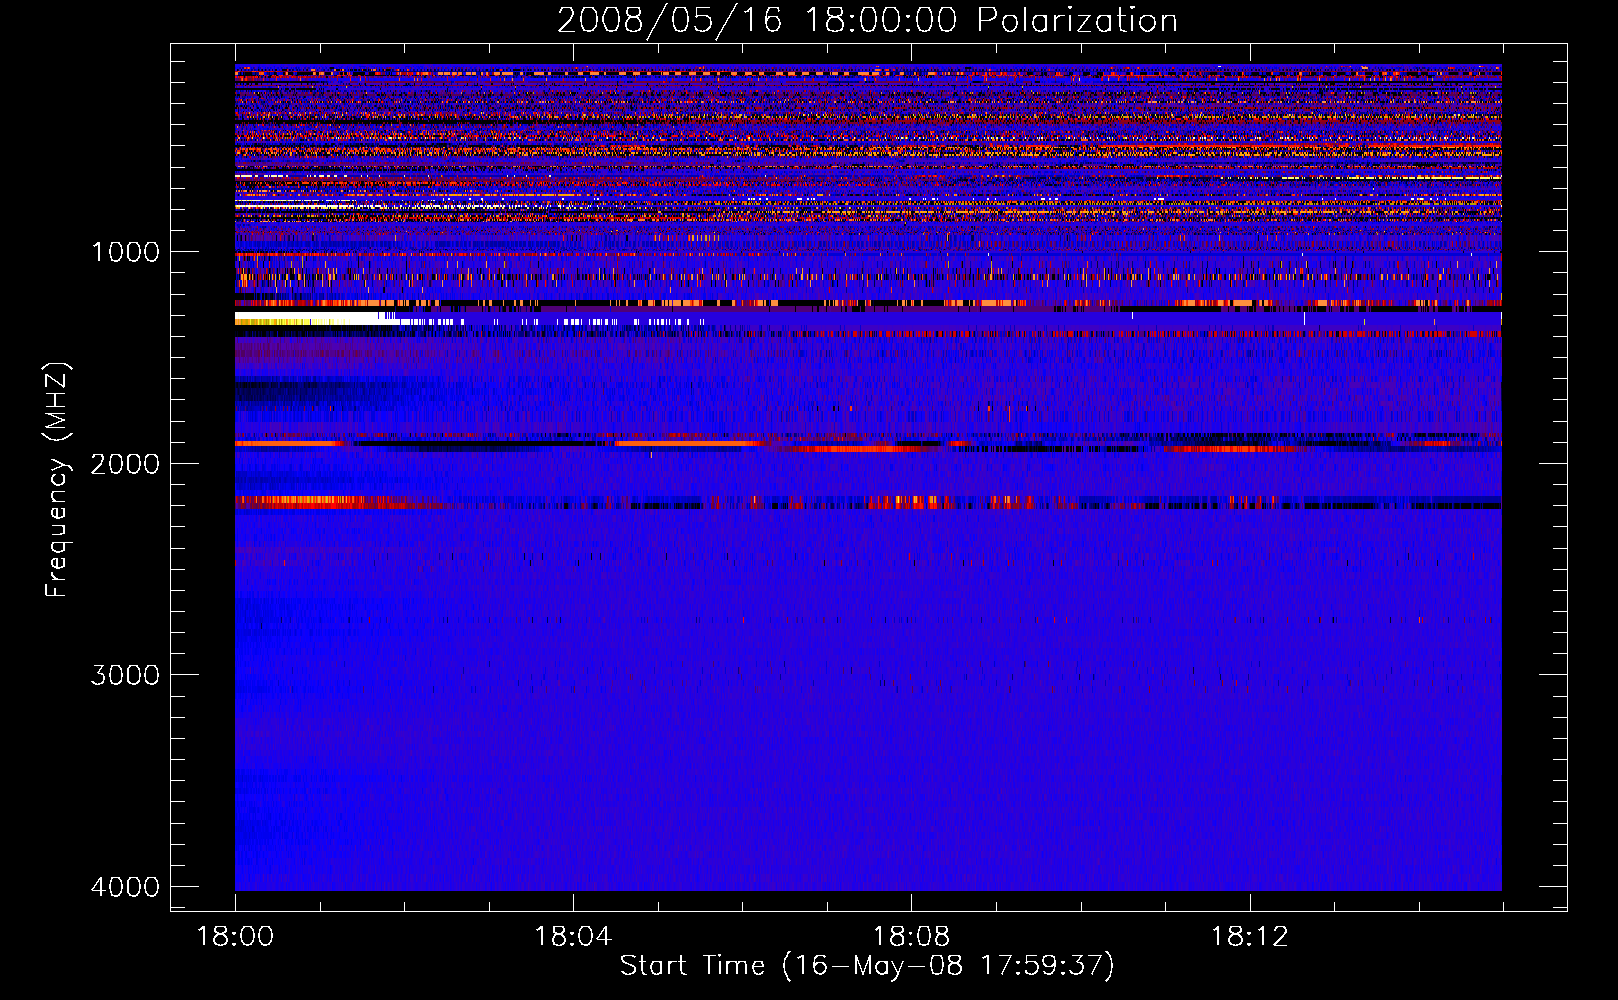The width and height of the screenshot is (1618, 1000).
Task: Click the 4000 frequency tick label
Action: (125, 887)
